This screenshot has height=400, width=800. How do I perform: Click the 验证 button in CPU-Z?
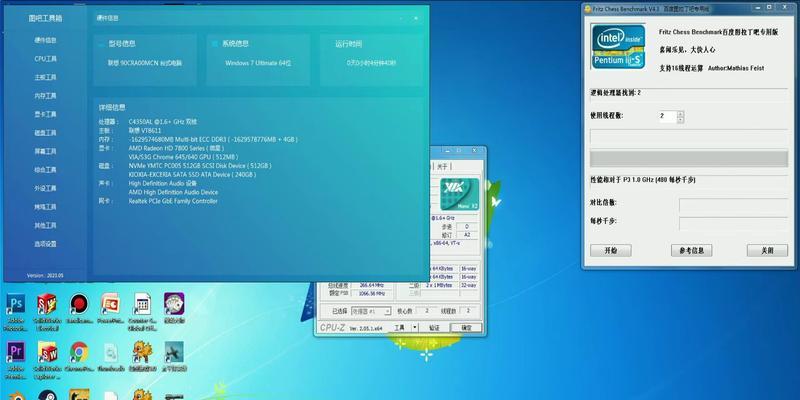(x=434, y=328)
